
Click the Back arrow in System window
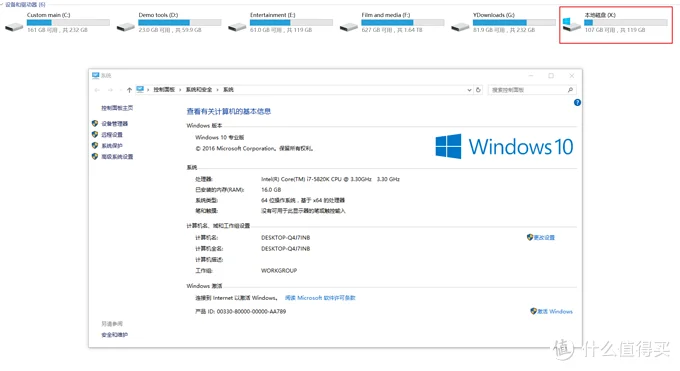click(97, 90)
